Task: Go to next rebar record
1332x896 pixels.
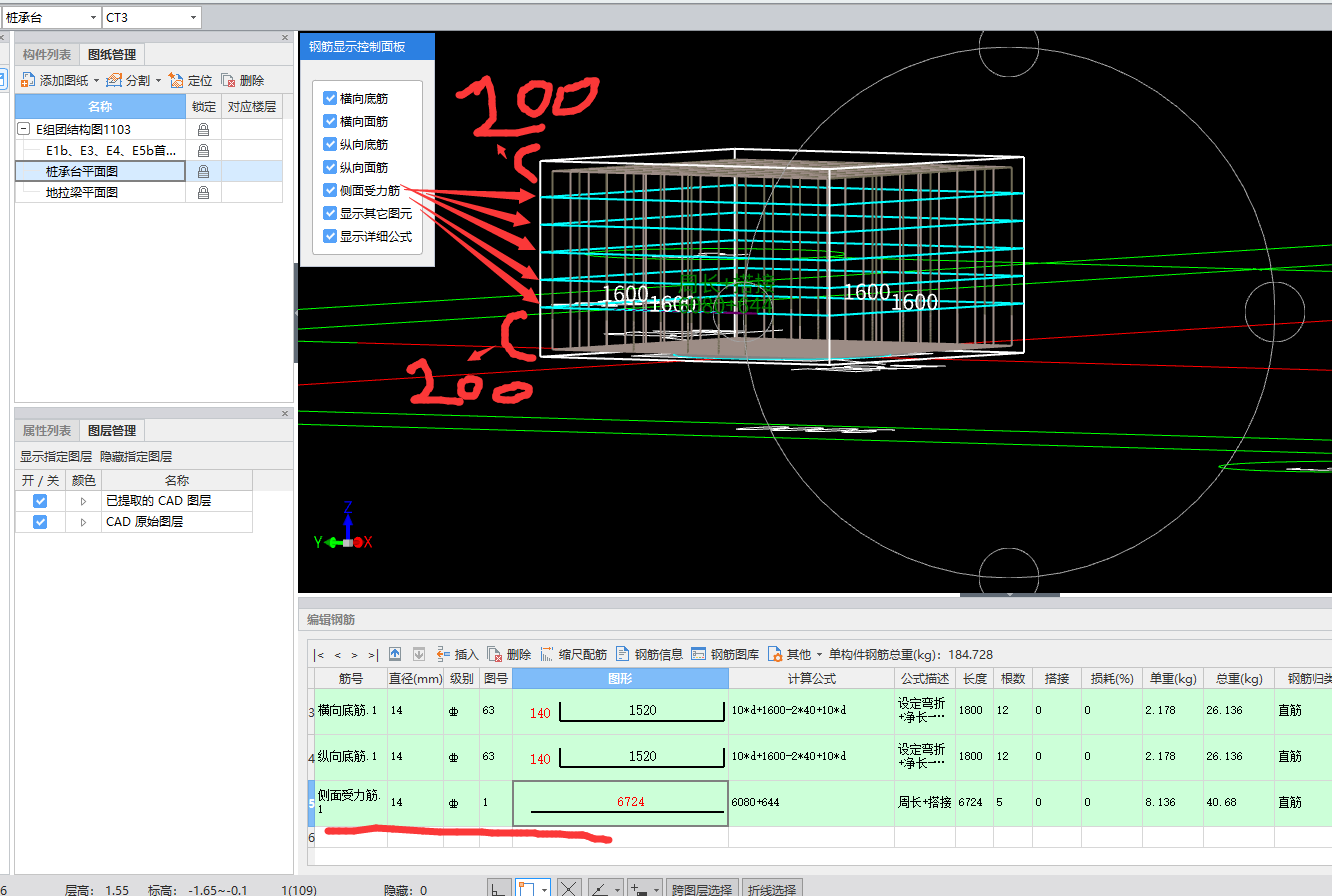Action: click(x=354, y=655)
